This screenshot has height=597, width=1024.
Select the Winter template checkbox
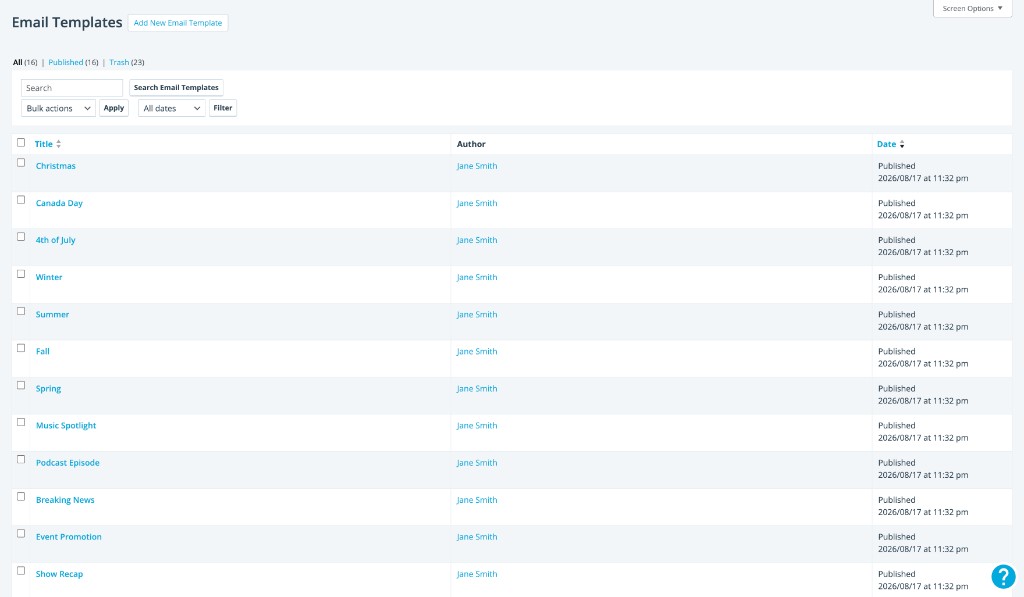point(21,274)
